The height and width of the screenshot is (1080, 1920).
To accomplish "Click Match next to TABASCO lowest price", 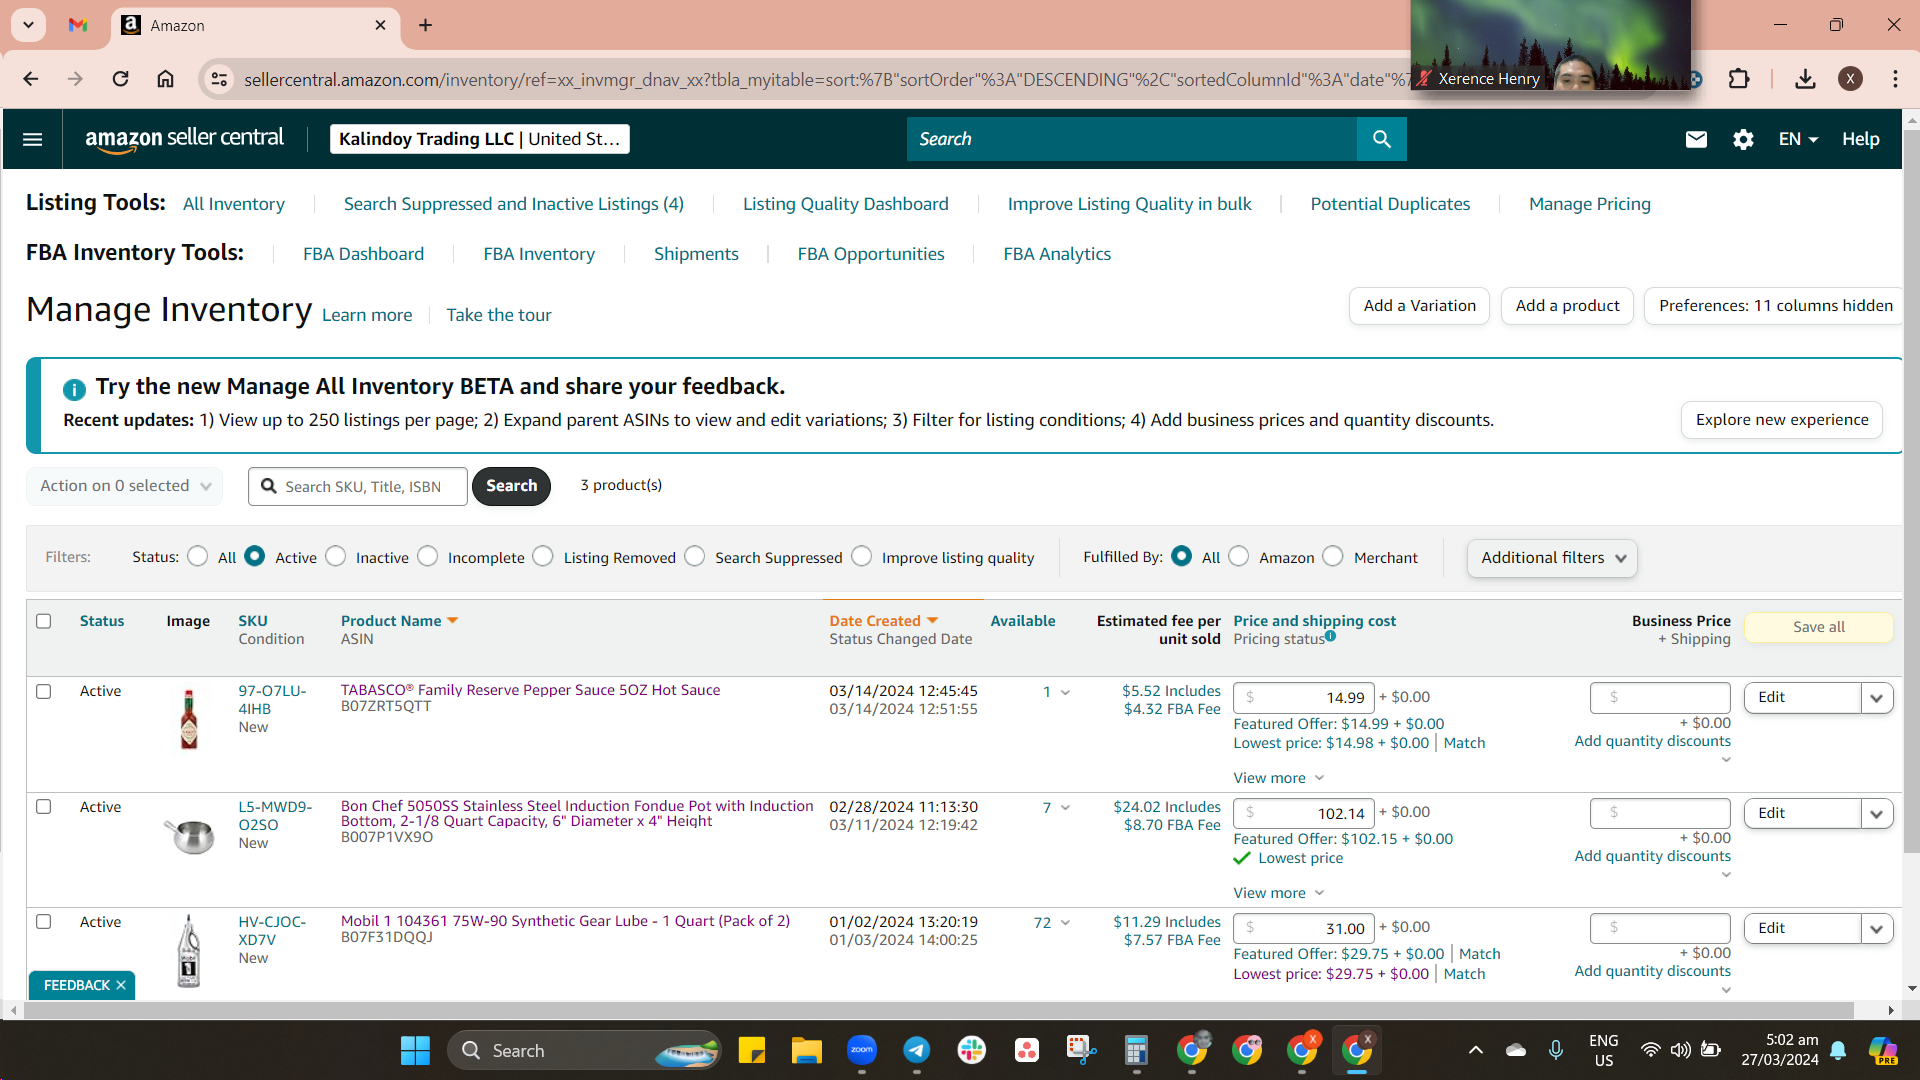I will [x=1464, y=743].
